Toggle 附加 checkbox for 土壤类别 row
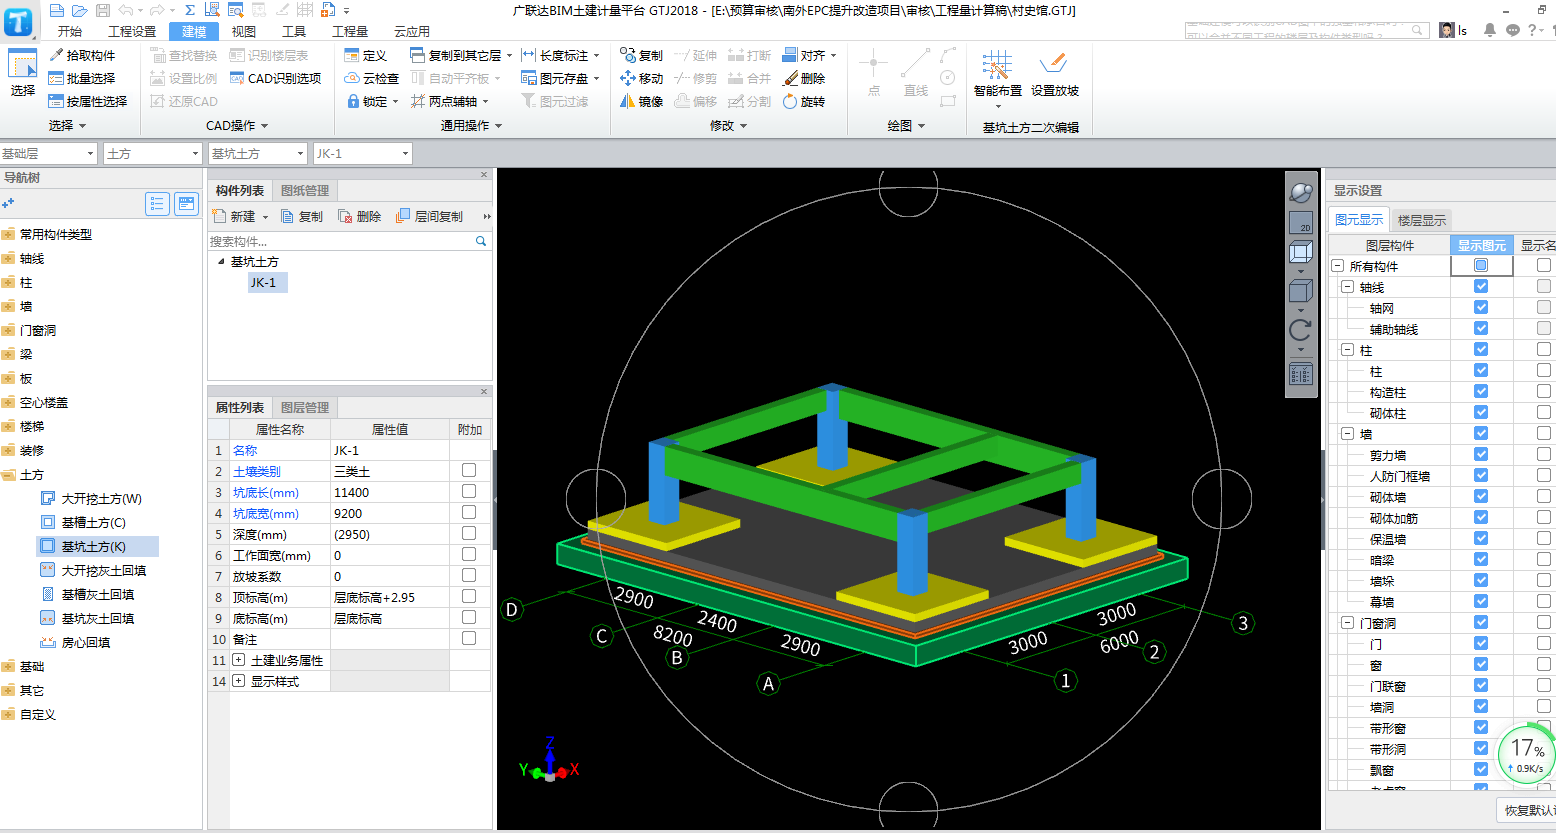Image resolution: width=1556 pixels, height=833 pixels. pyautogui.click(x=469, y=470)
